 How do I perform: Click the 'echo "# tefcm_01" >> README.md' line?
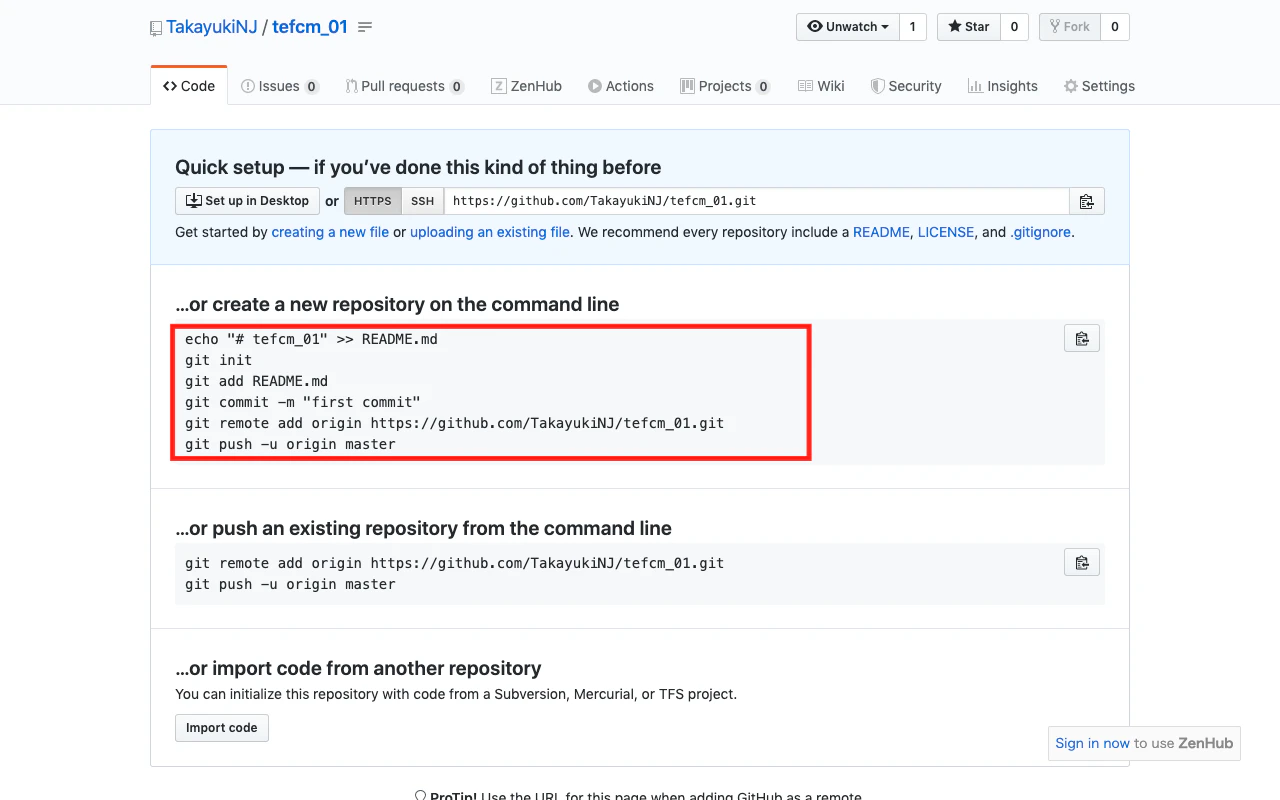pos(311,339)
